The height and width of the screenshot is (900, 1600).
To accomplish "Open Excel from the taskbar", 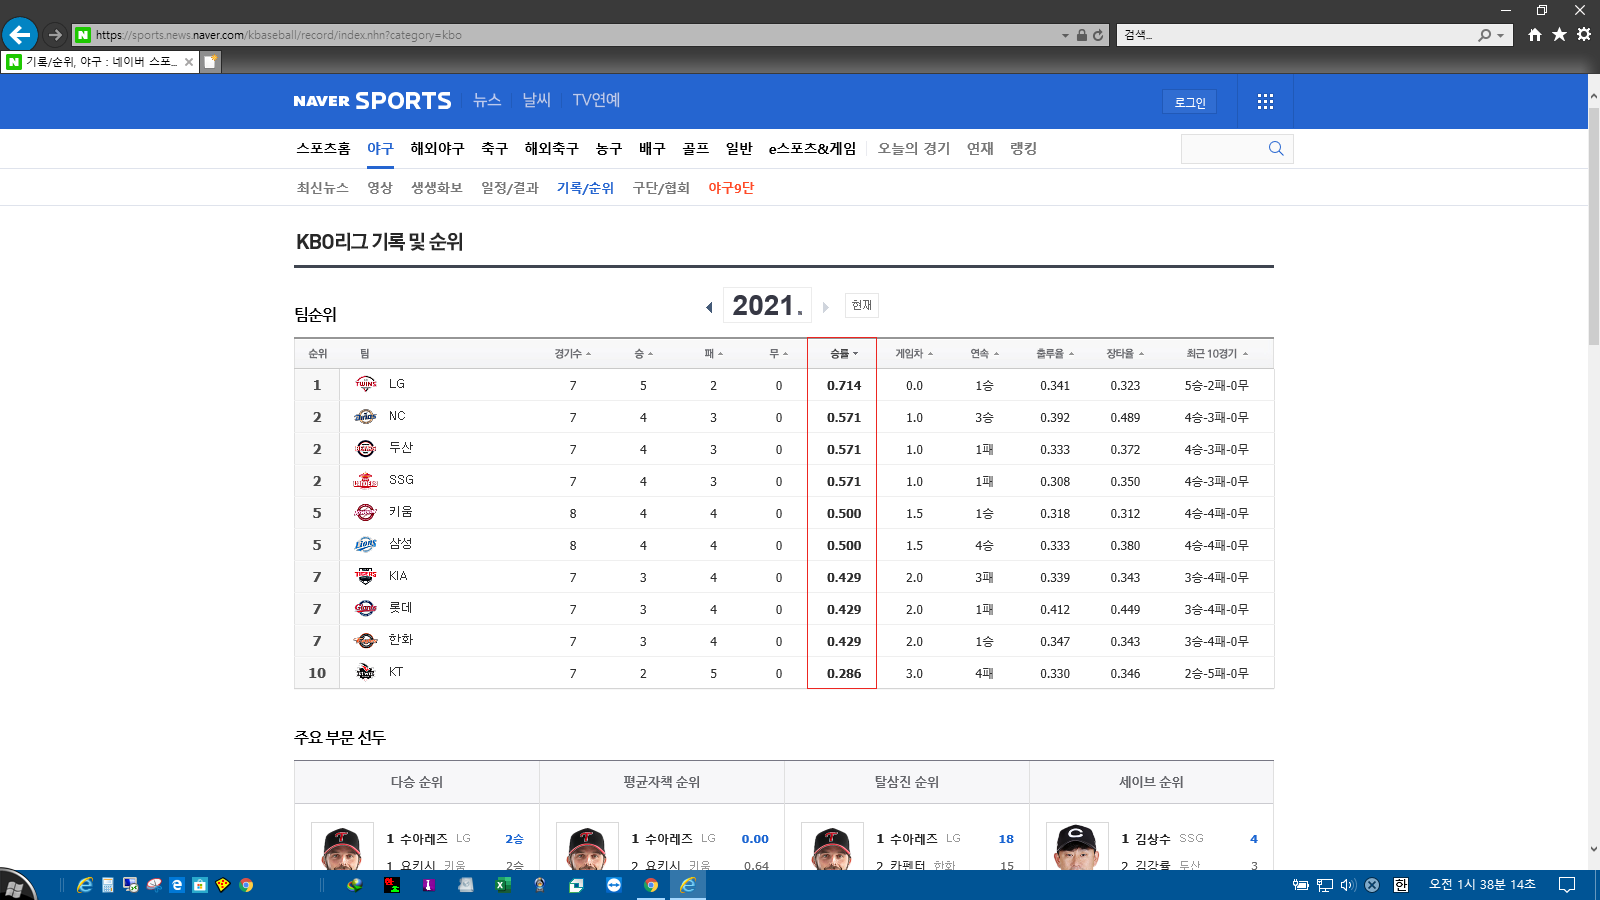I will (x=503, y=885).
